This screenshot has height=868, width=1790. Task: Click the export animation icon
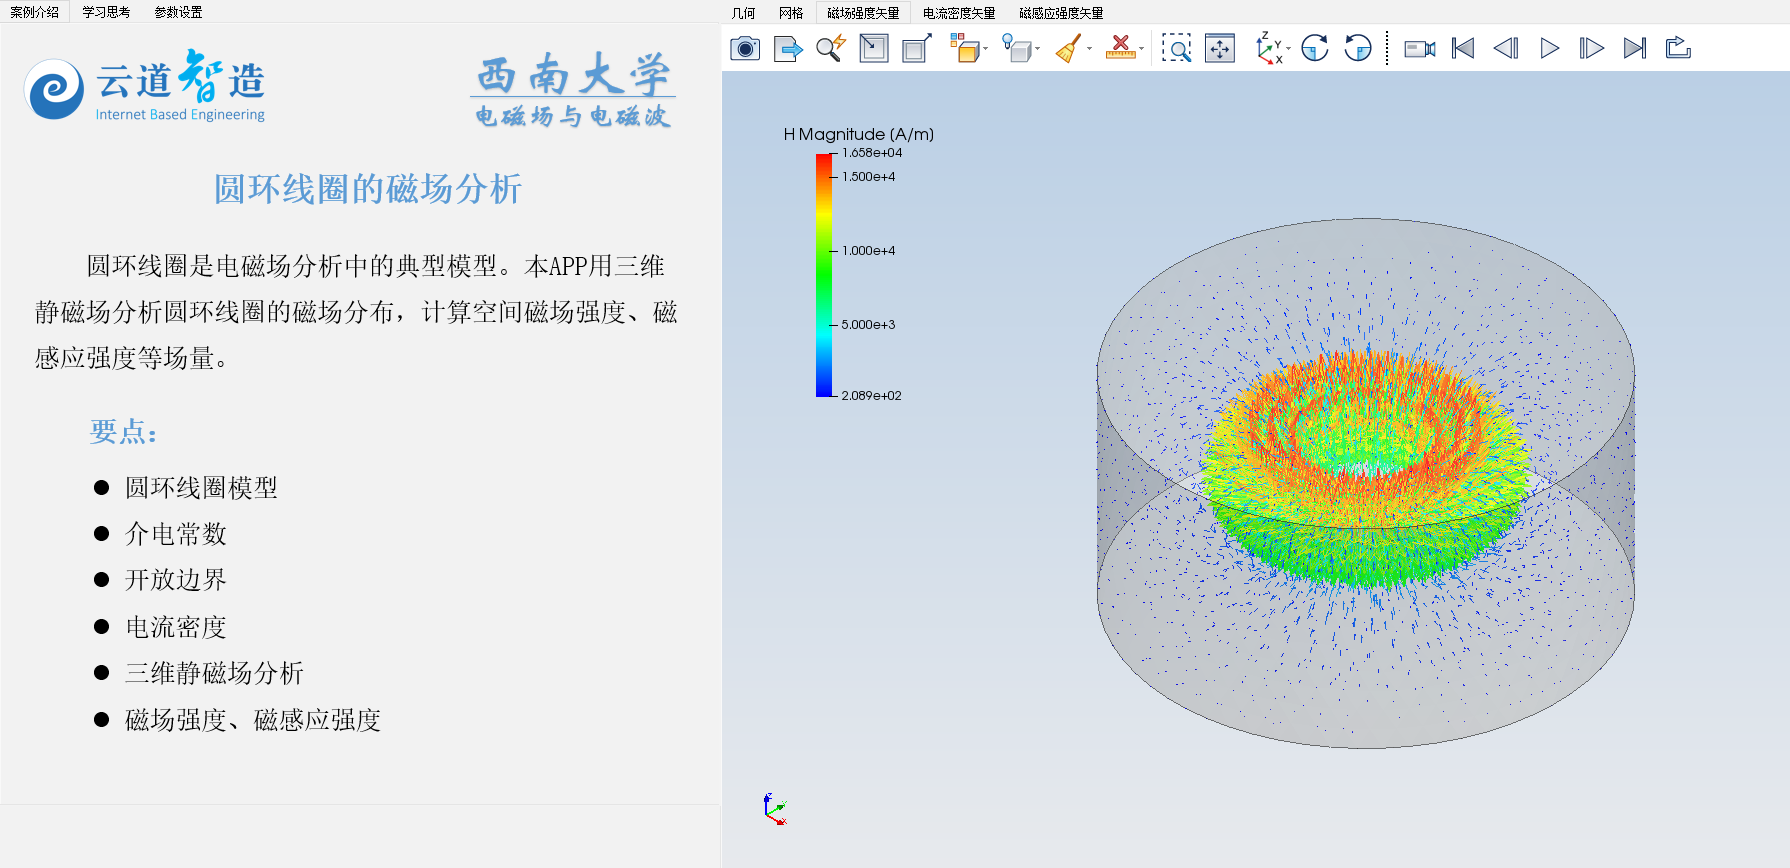[x=1678, y=48]
